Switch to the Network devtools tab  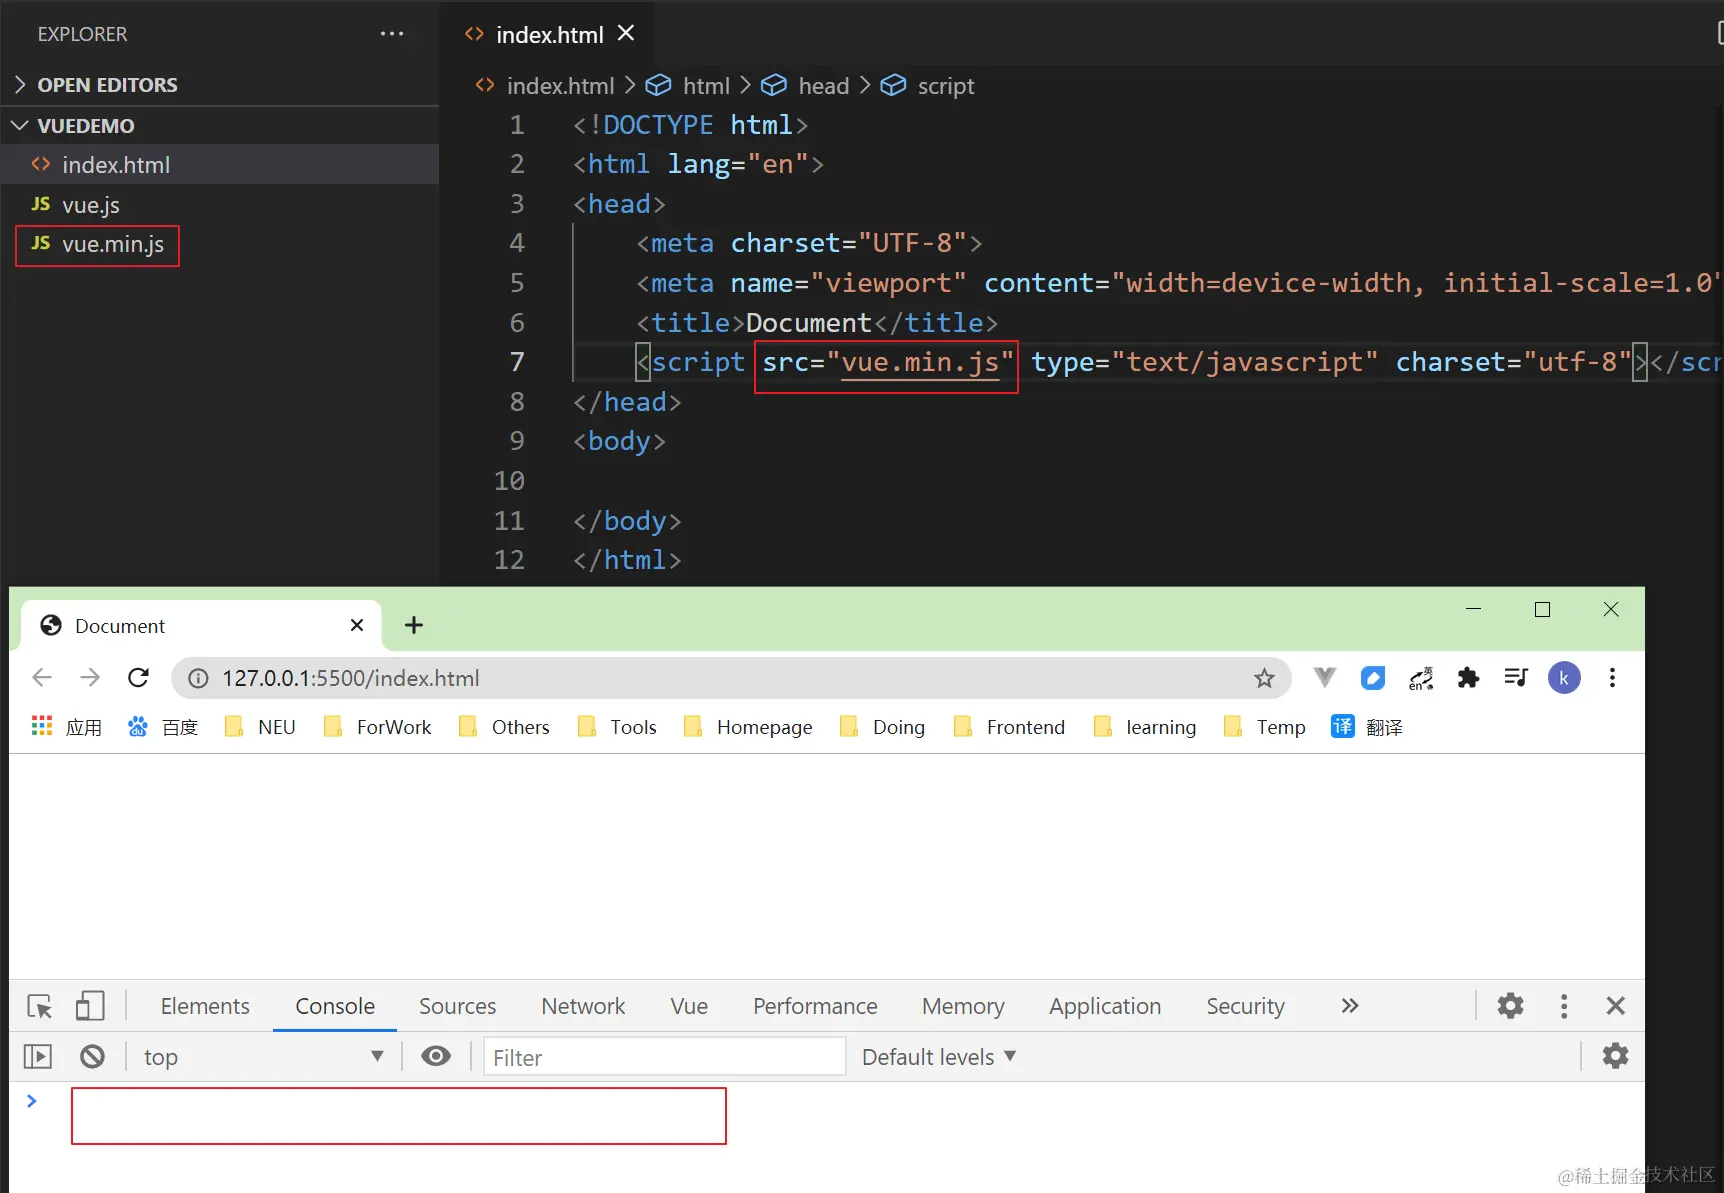(583, 1006)
